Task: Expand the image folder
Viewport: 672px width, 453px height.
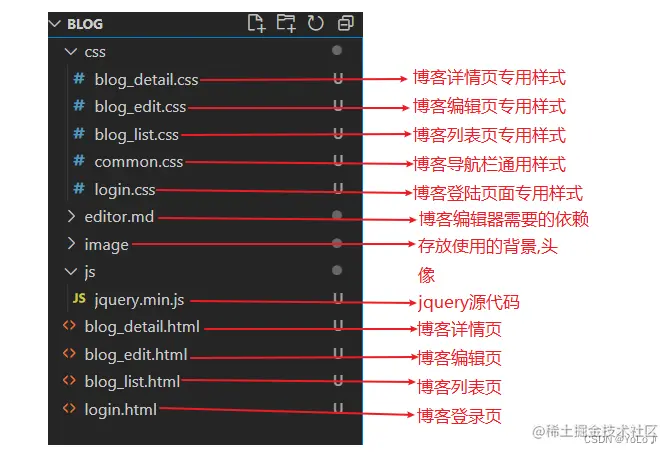Action: pos(71,244)
